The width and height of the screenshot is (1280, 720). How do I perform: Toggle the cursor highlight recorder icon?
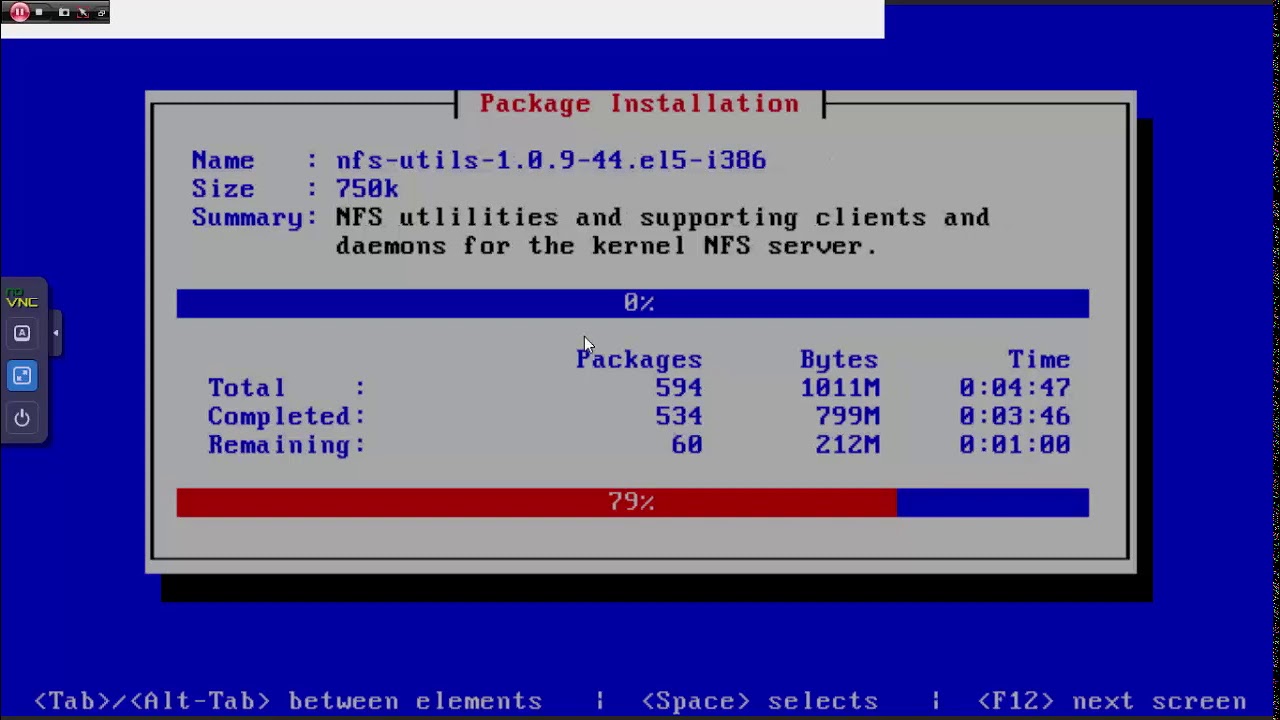pyautogui.click(x=83, y=12)
